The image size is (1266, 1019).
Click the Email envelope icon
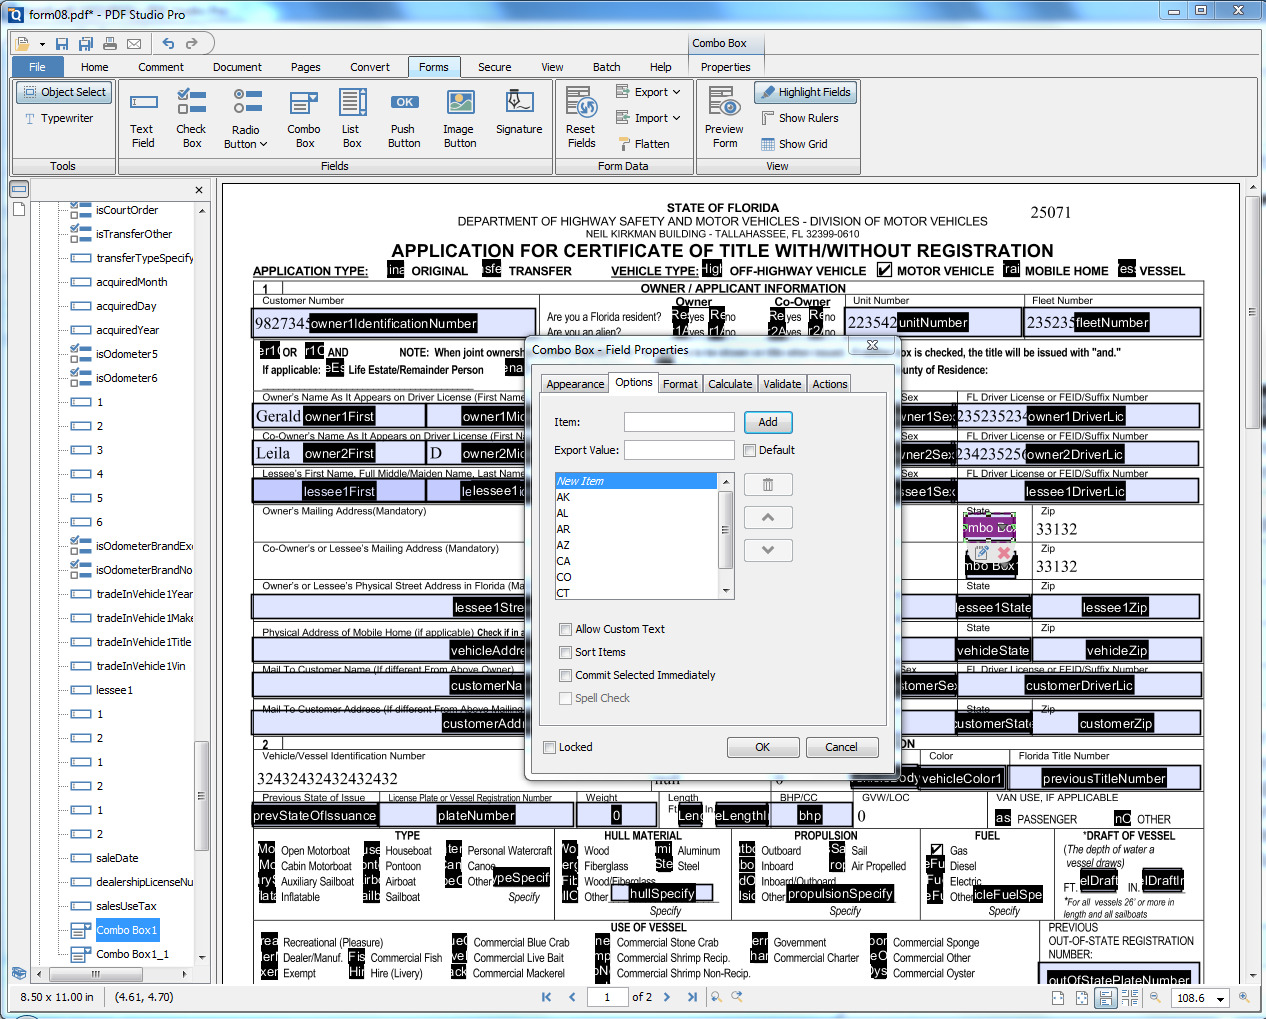pos(134,44)
